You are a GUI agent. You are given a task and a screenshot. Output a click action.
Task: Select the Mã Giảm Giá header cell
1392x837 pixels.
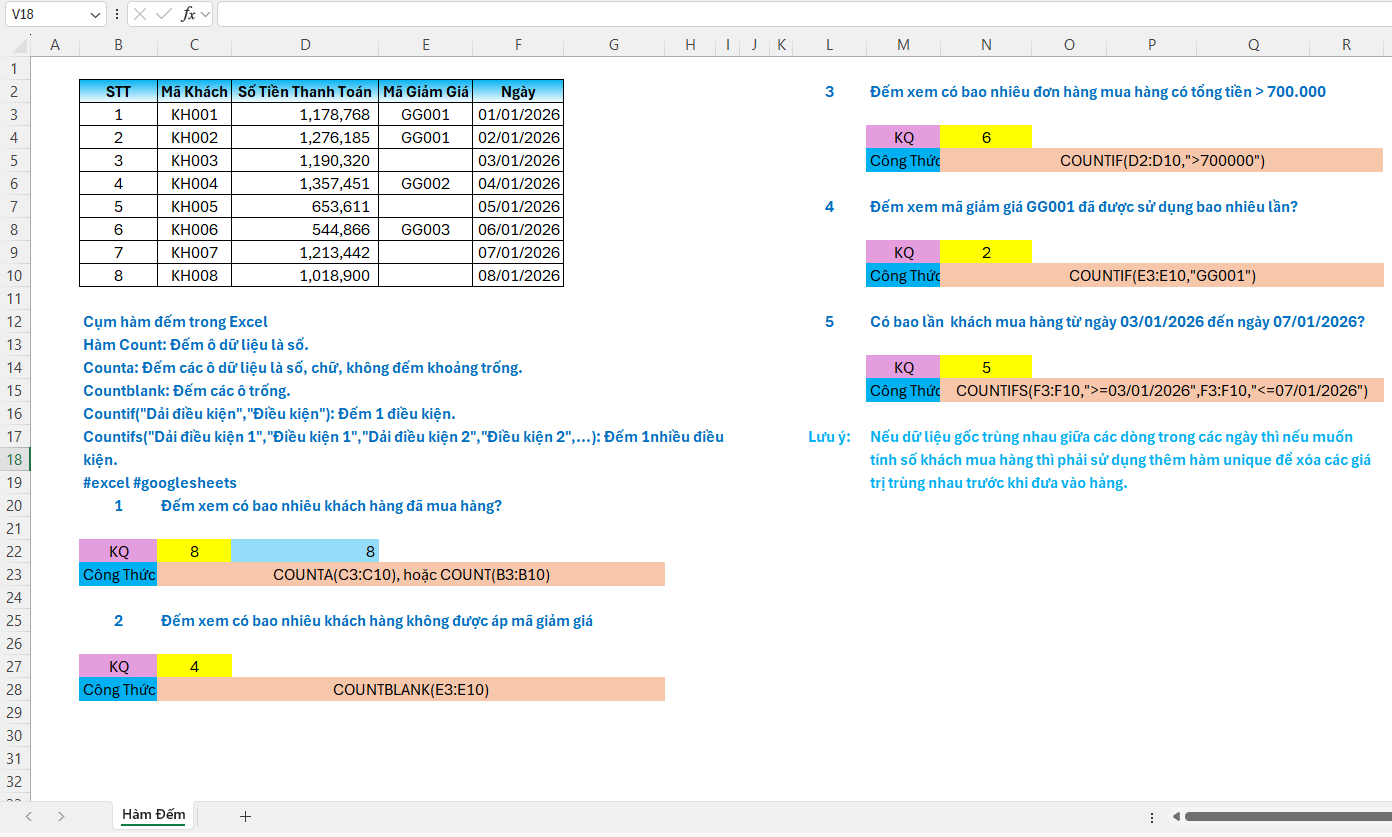pyautogui.click(x=425, y=91)
